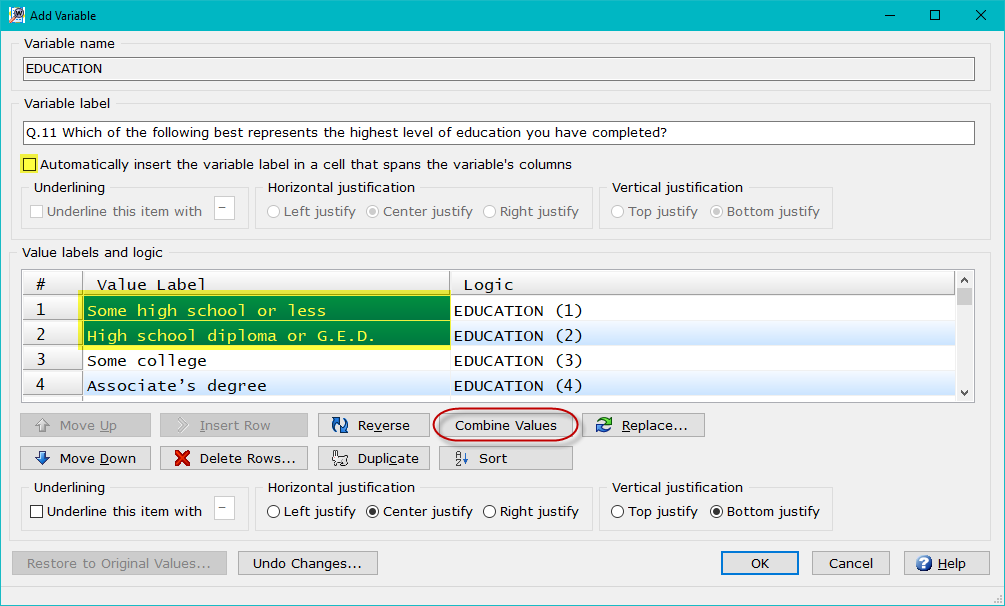Select lower Right justify radio button

pos(490,511)
